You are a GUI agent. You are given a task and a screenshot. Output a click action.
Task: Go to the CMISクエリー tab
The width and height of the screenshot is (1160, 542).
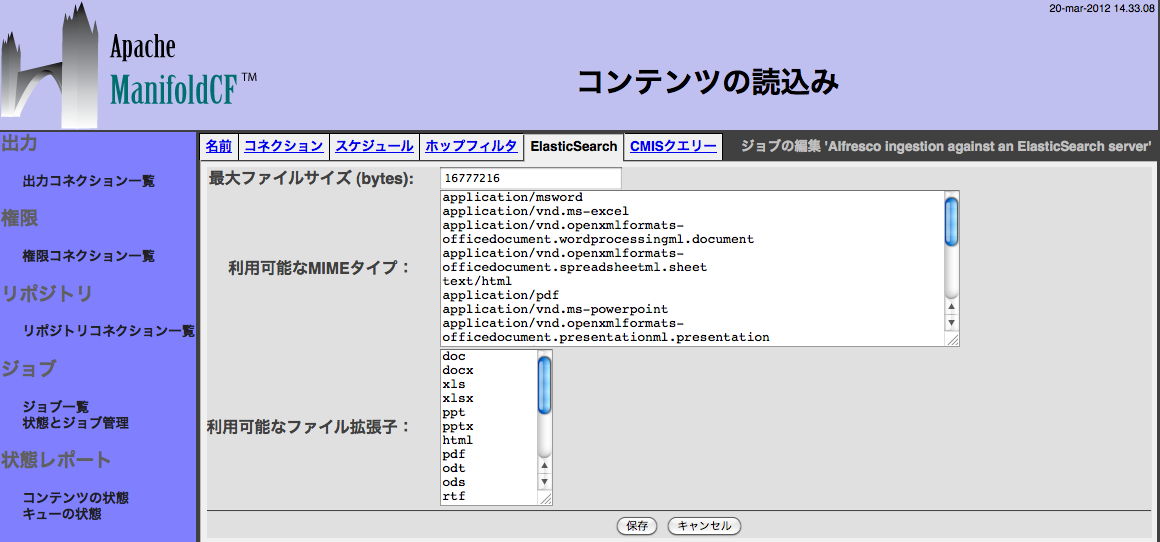(673, 146)
